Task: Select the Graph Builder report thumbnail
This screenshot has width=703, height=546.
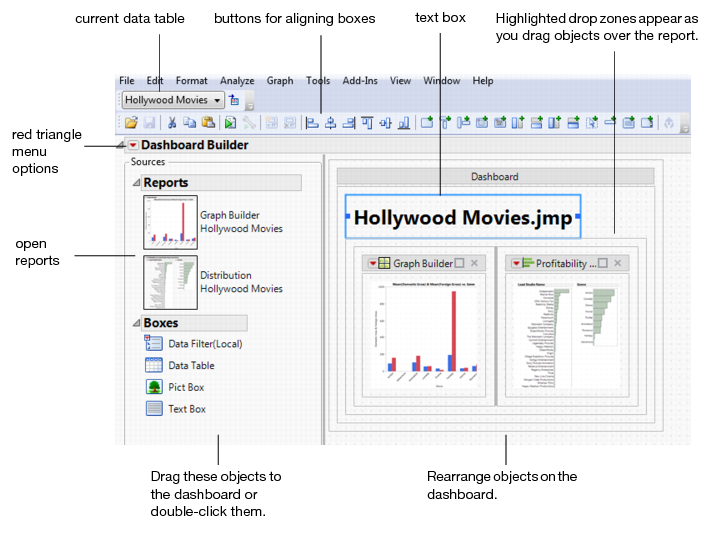Action: click(x=169, y=222)
